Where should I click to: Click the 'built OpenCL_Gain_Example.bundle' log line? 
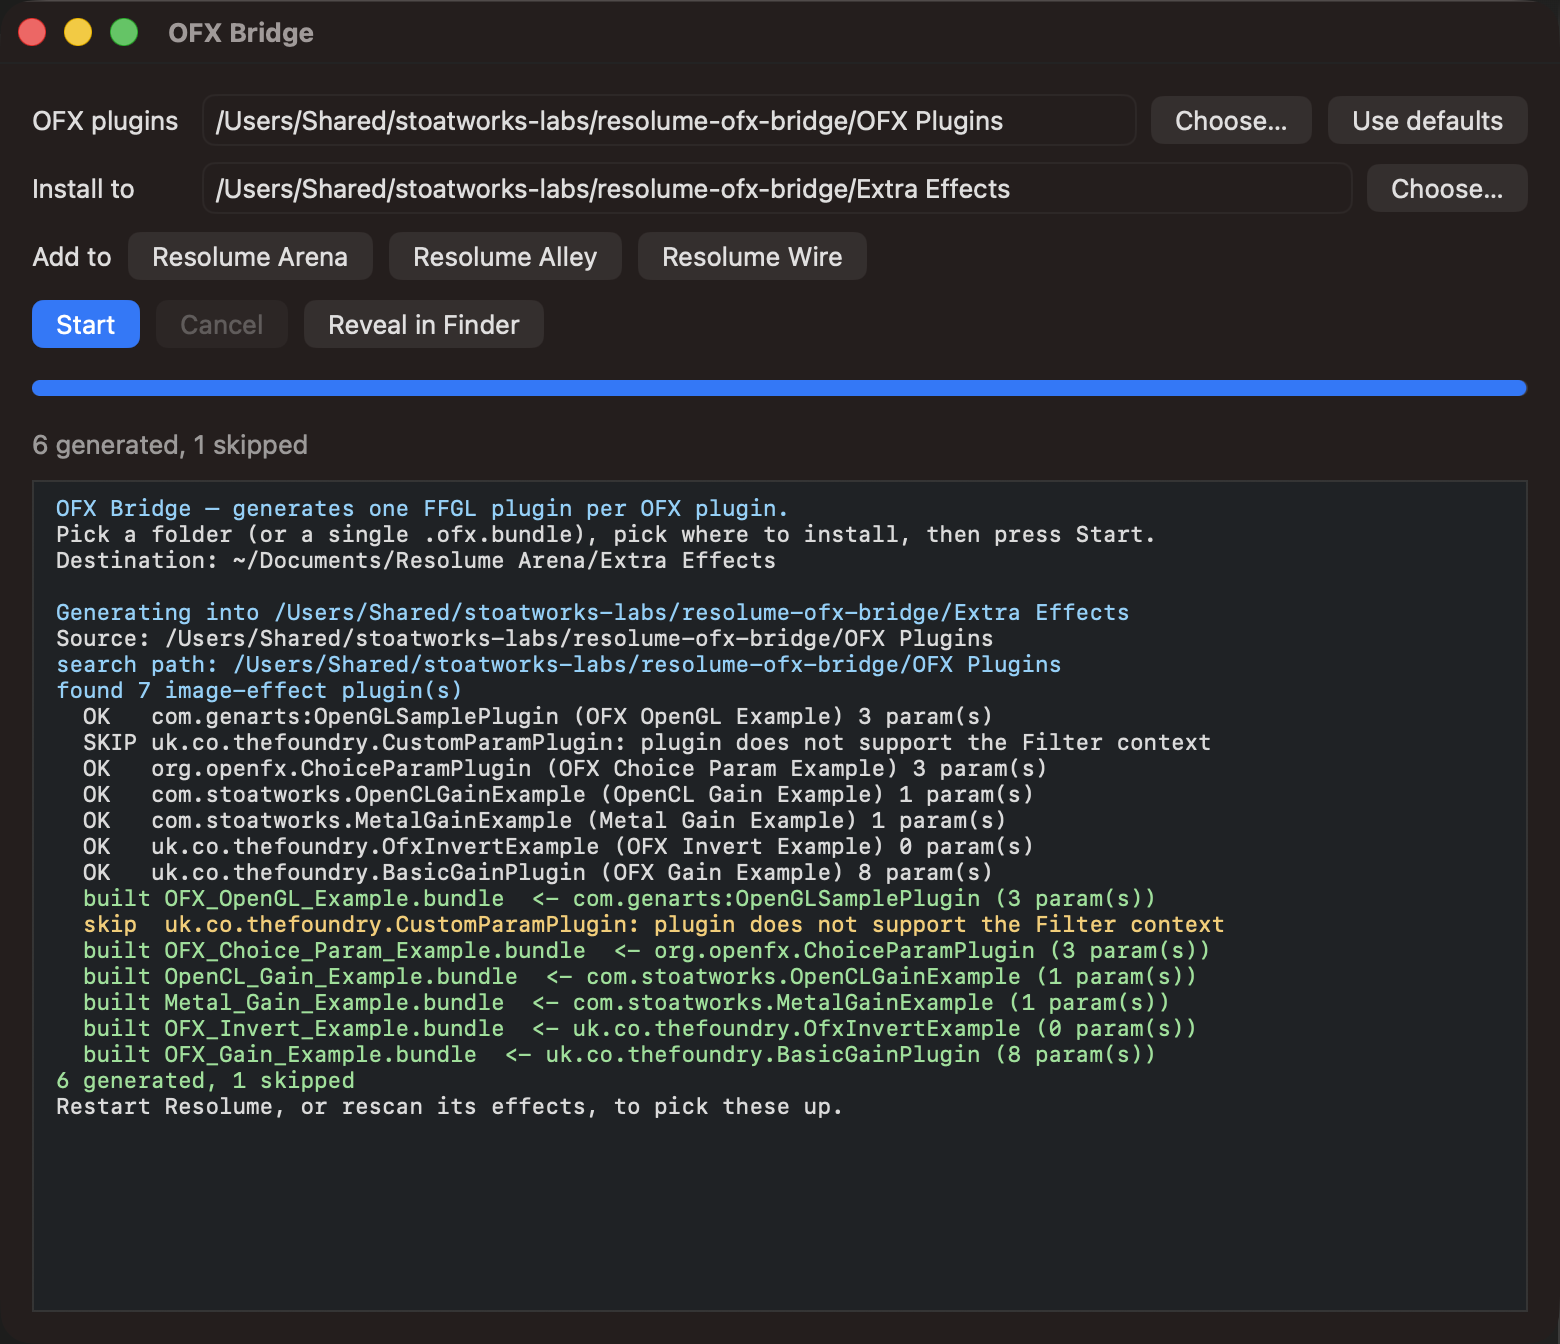coord(639,976)
